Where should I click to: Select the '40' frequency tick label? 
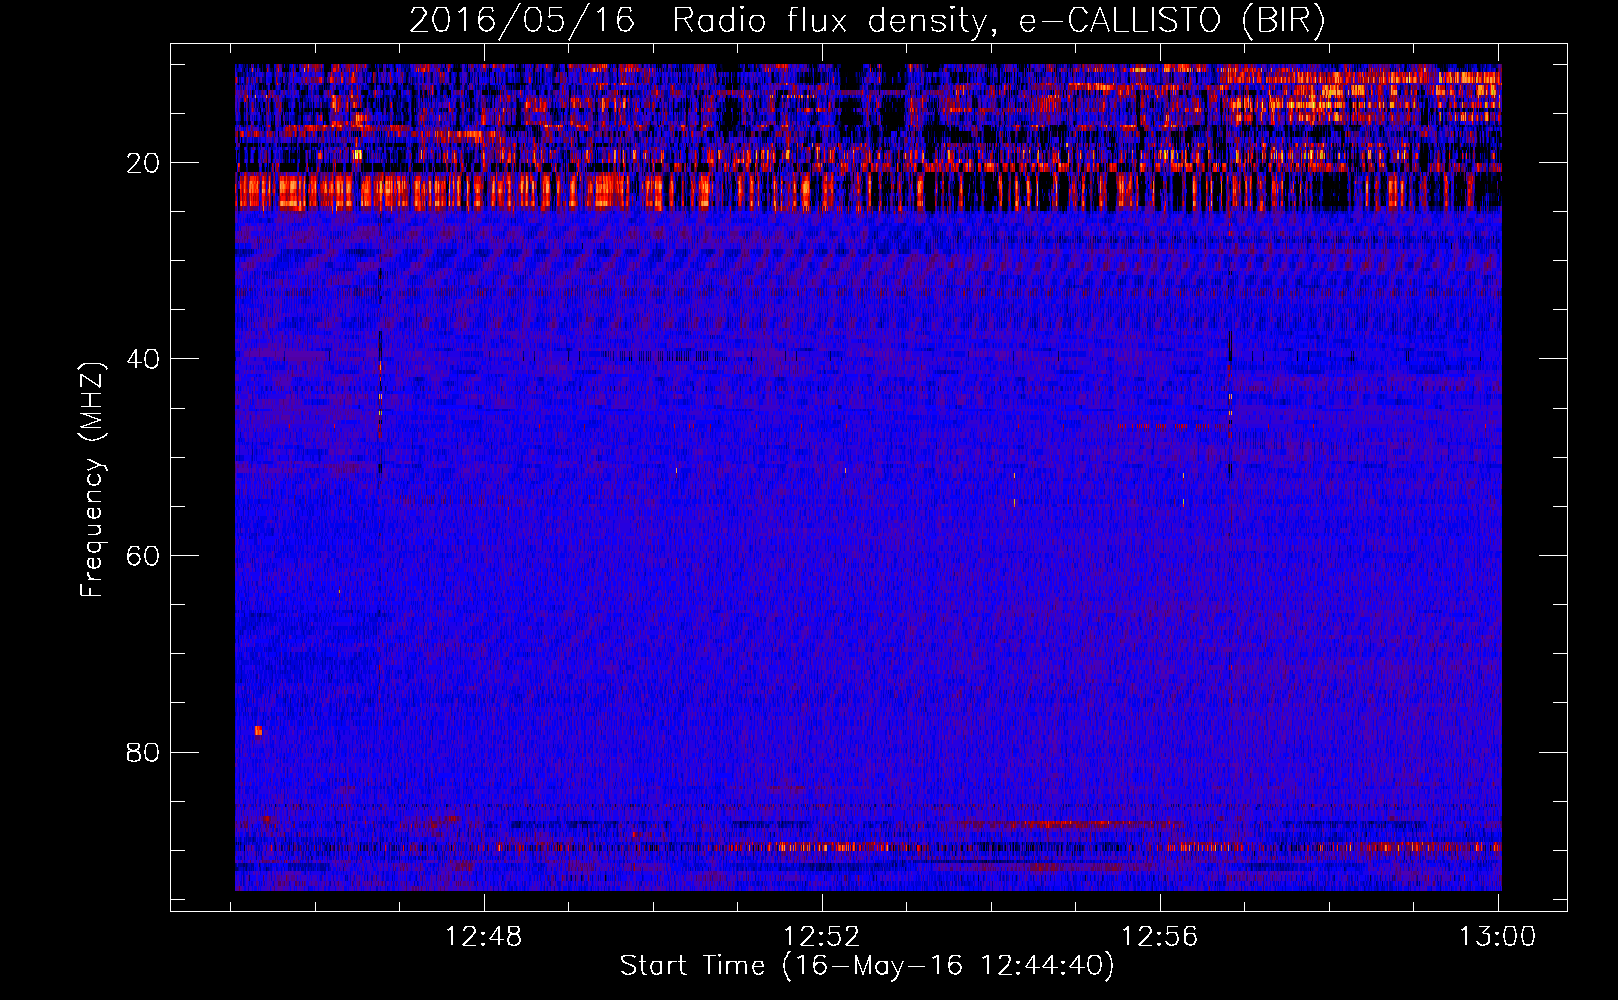point(144,358)
